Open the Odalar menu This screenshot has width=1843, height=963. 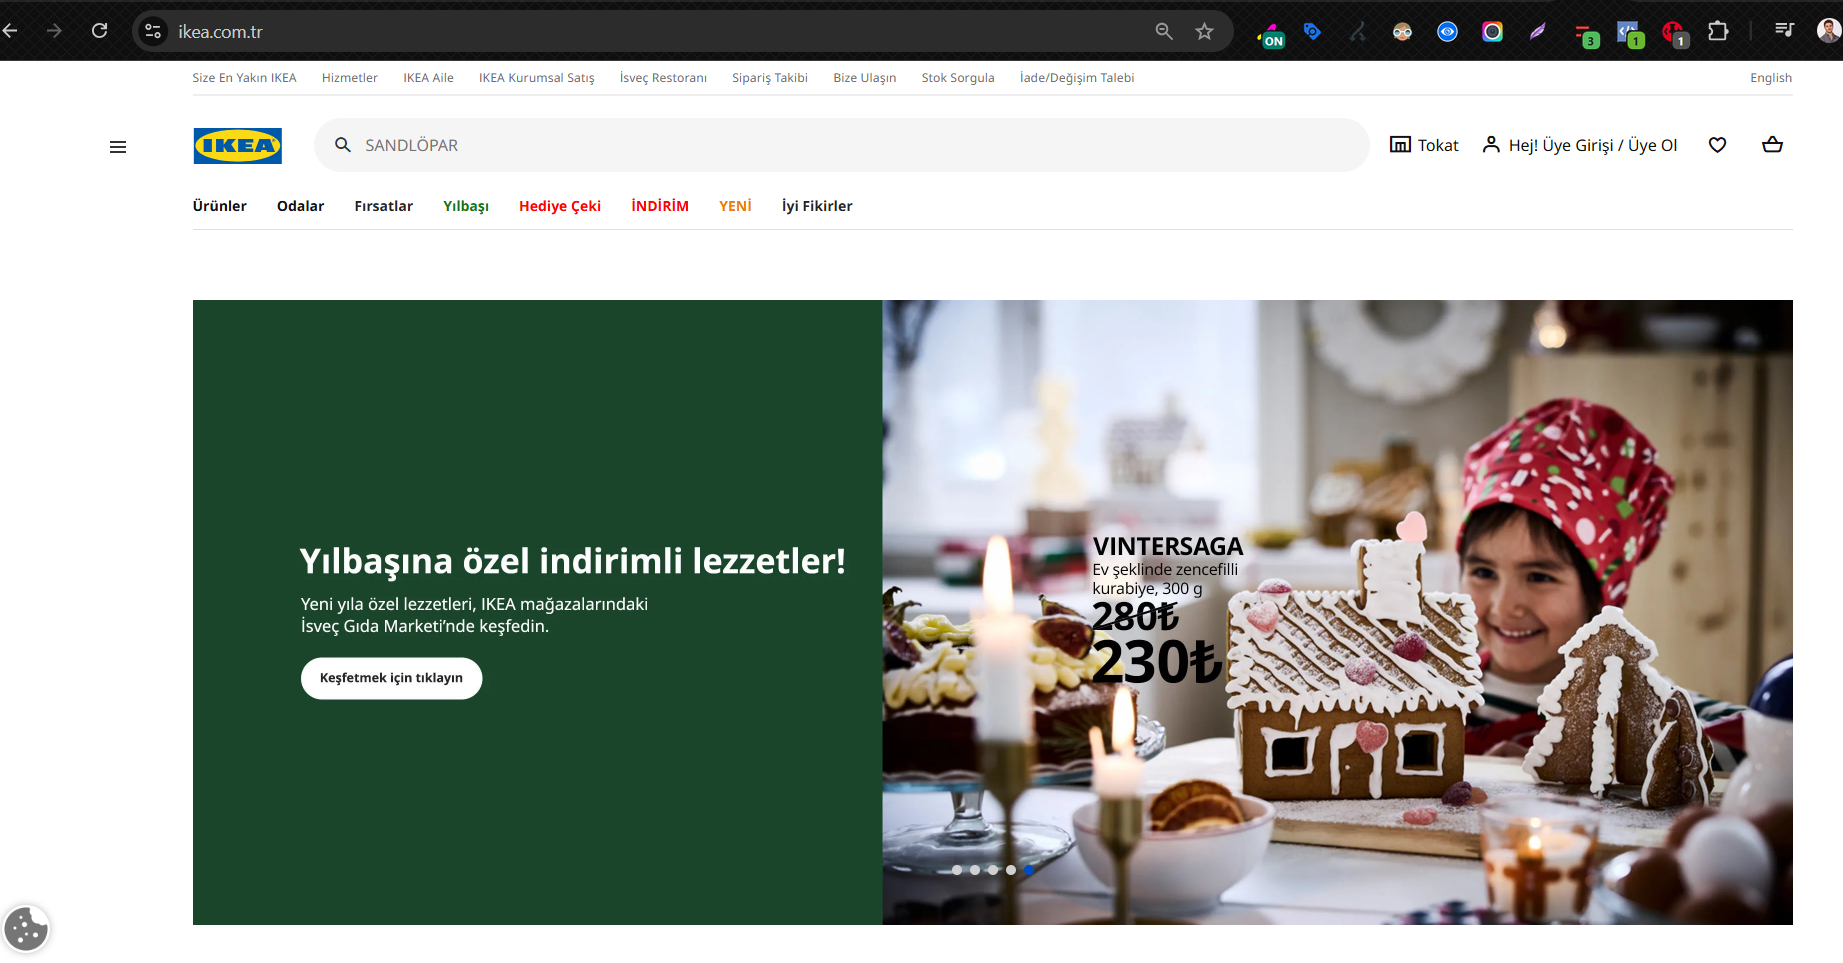coord(301,206)
